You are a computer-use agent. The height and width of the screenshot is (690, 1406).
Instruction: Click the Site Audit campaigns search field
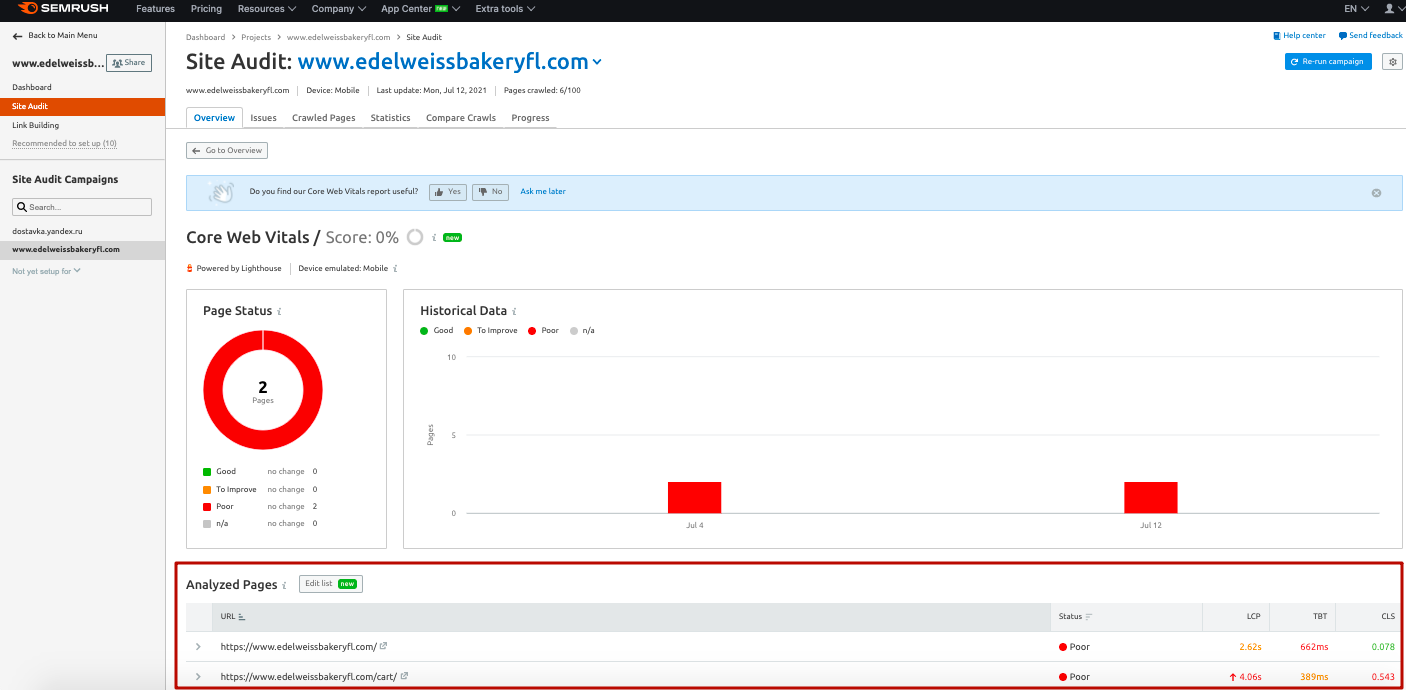(82, 207)
